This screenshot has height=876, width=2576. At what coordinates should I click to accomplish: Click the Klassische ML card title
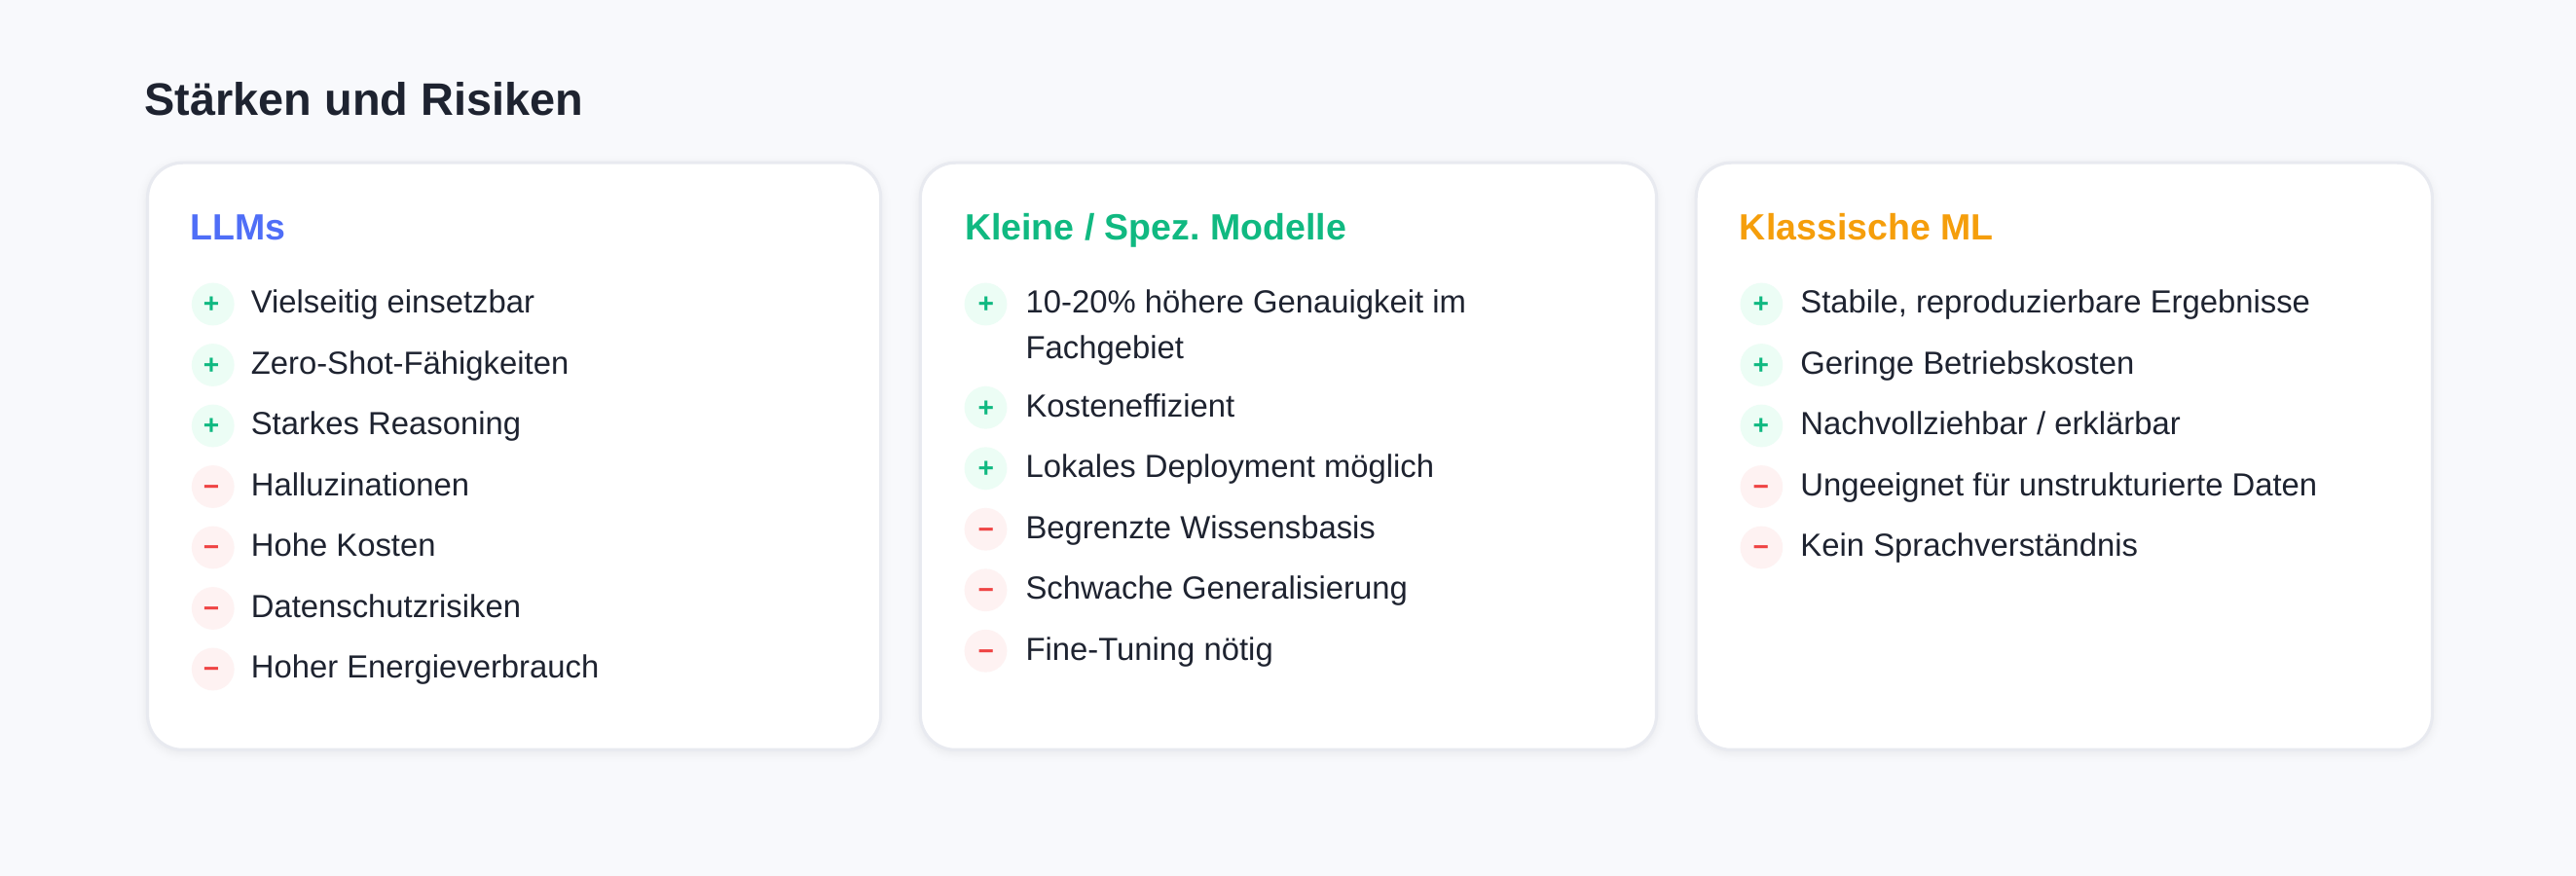point(1864,227)
